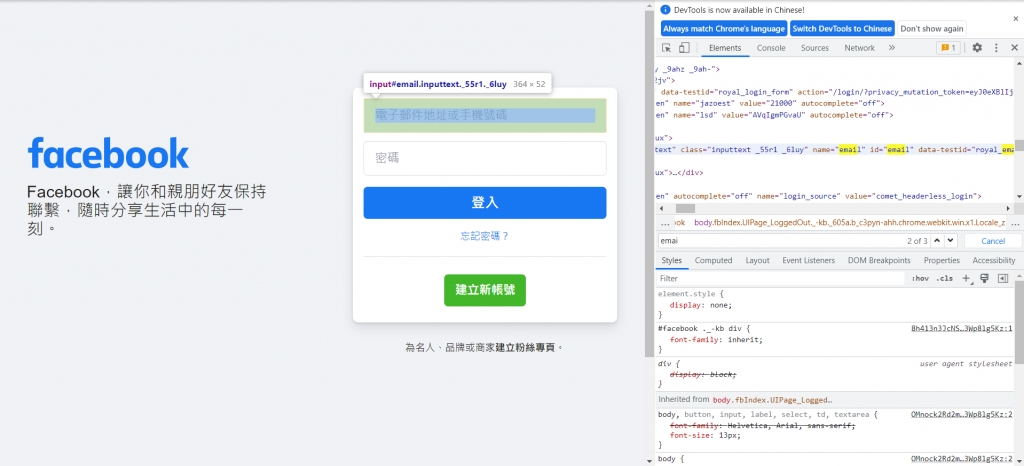Image resolution: width=1024 pixels, height=466 pixels.
Task: Select the Styles pane tab
Action: 671,260
